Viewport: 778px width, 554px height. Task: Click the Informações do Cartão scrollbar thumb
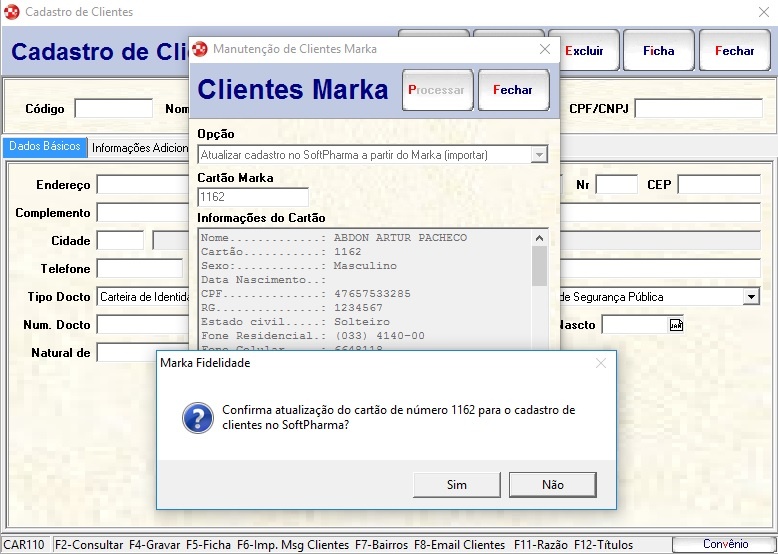pos(539,266)
